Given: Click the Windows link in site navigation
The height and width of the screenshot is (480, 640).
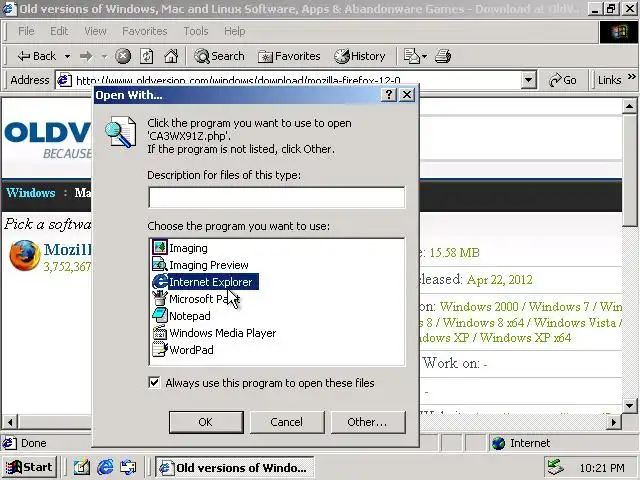Looking at the screenshot, I should point(31,193).
